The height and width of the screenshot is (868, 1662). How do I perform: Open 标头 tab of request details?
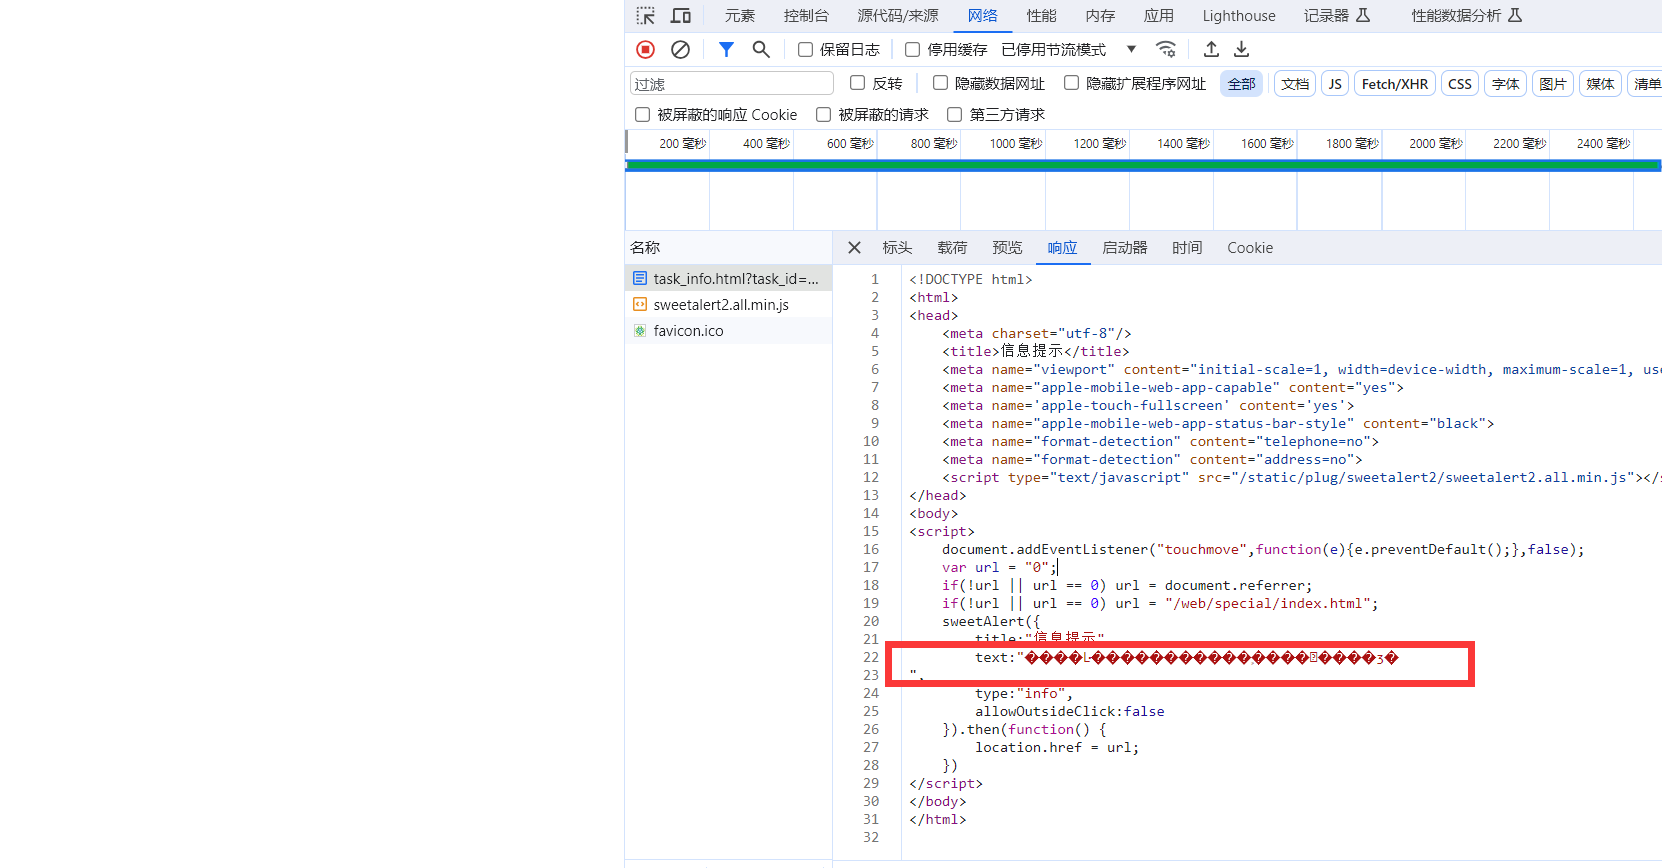click(897, 248)
